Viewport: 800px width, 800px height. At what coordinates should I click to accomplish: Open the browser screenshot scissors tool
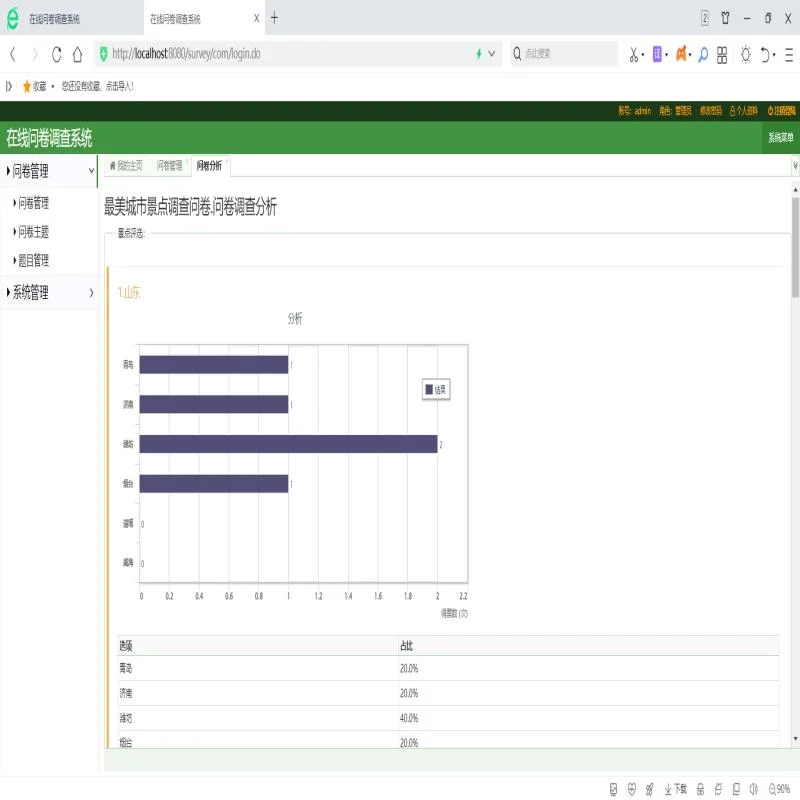point(632,55)
